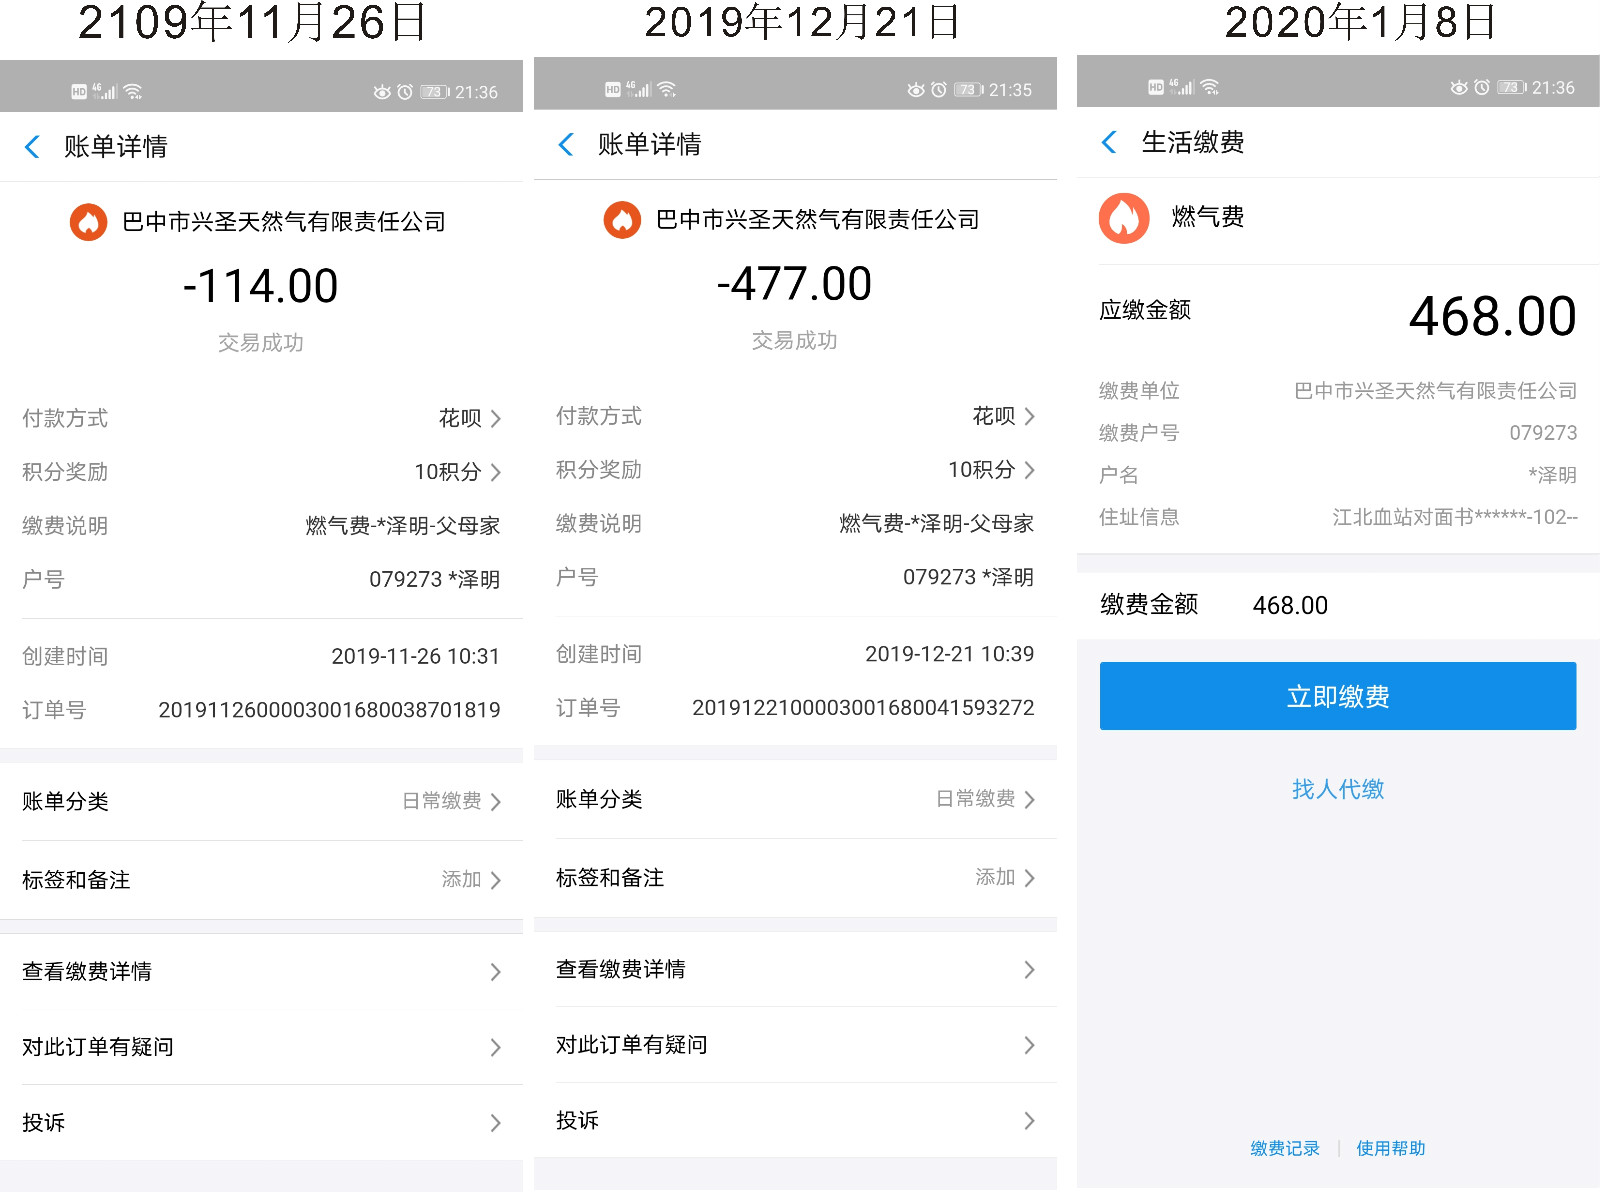
Task: Go back from the 生活缴费 screen
Action: point(1109,142)
